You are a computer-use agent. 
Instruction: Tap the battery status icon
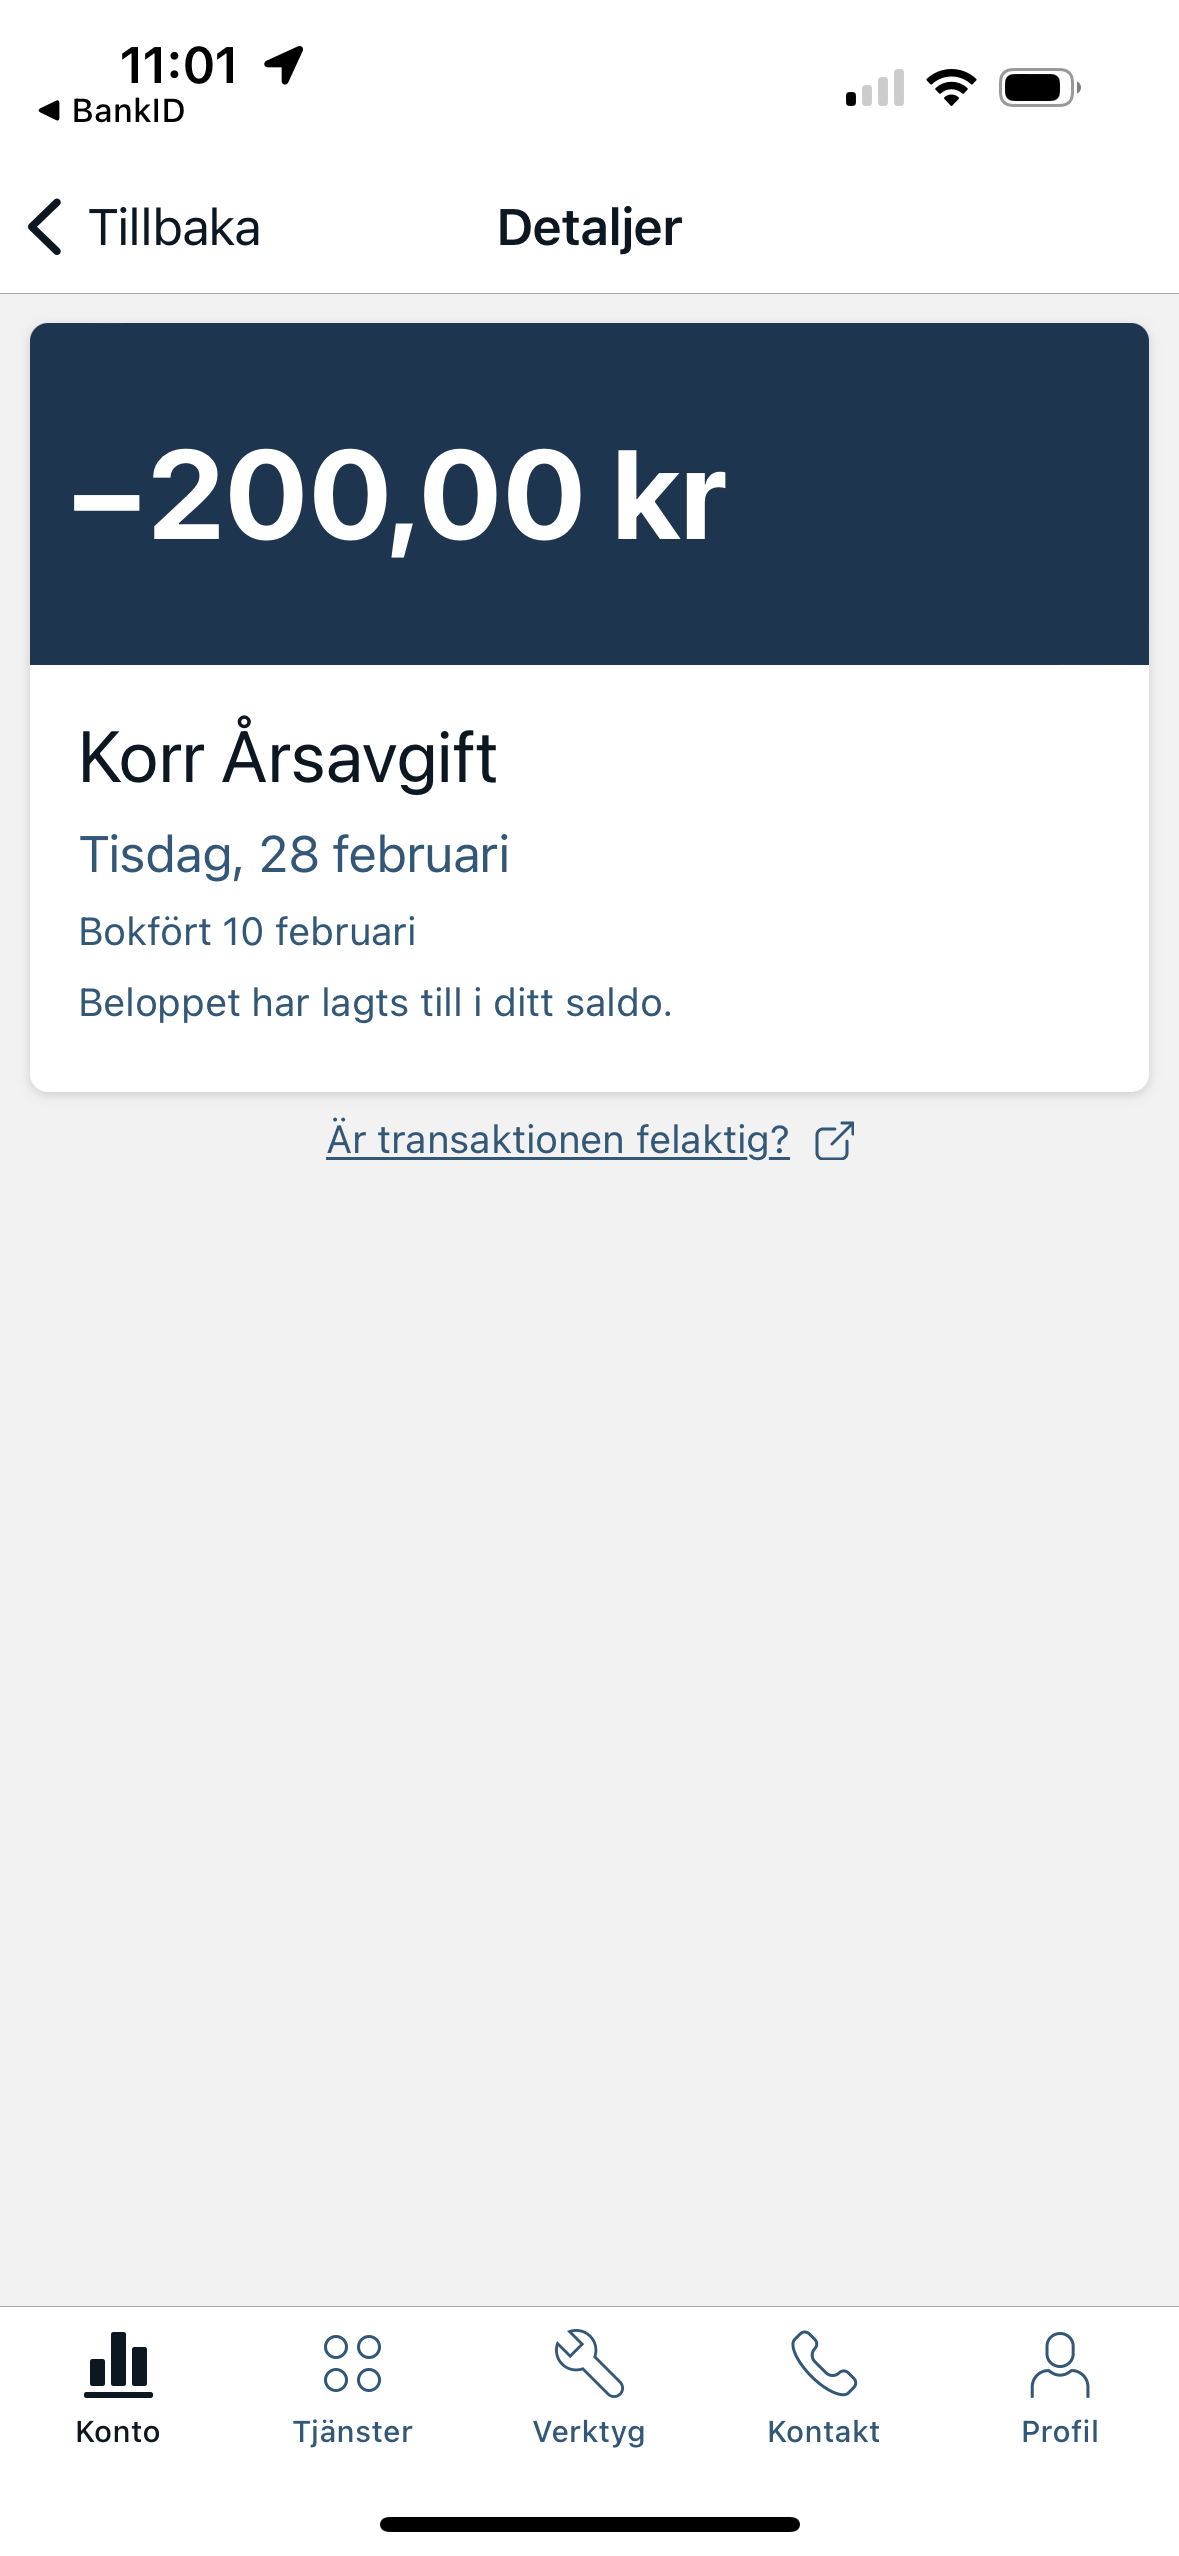pos(1039,88)
